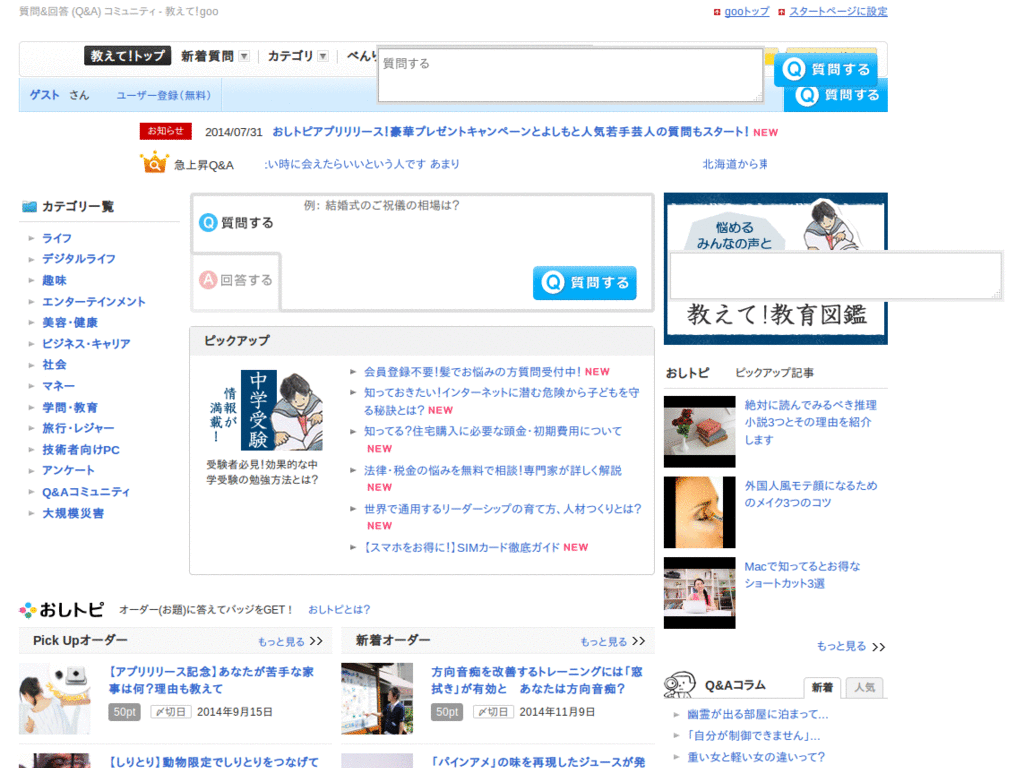Click the blue Q 質問する button top right
The height and width of the screenshot is (768, 1024).
[823, 70]
